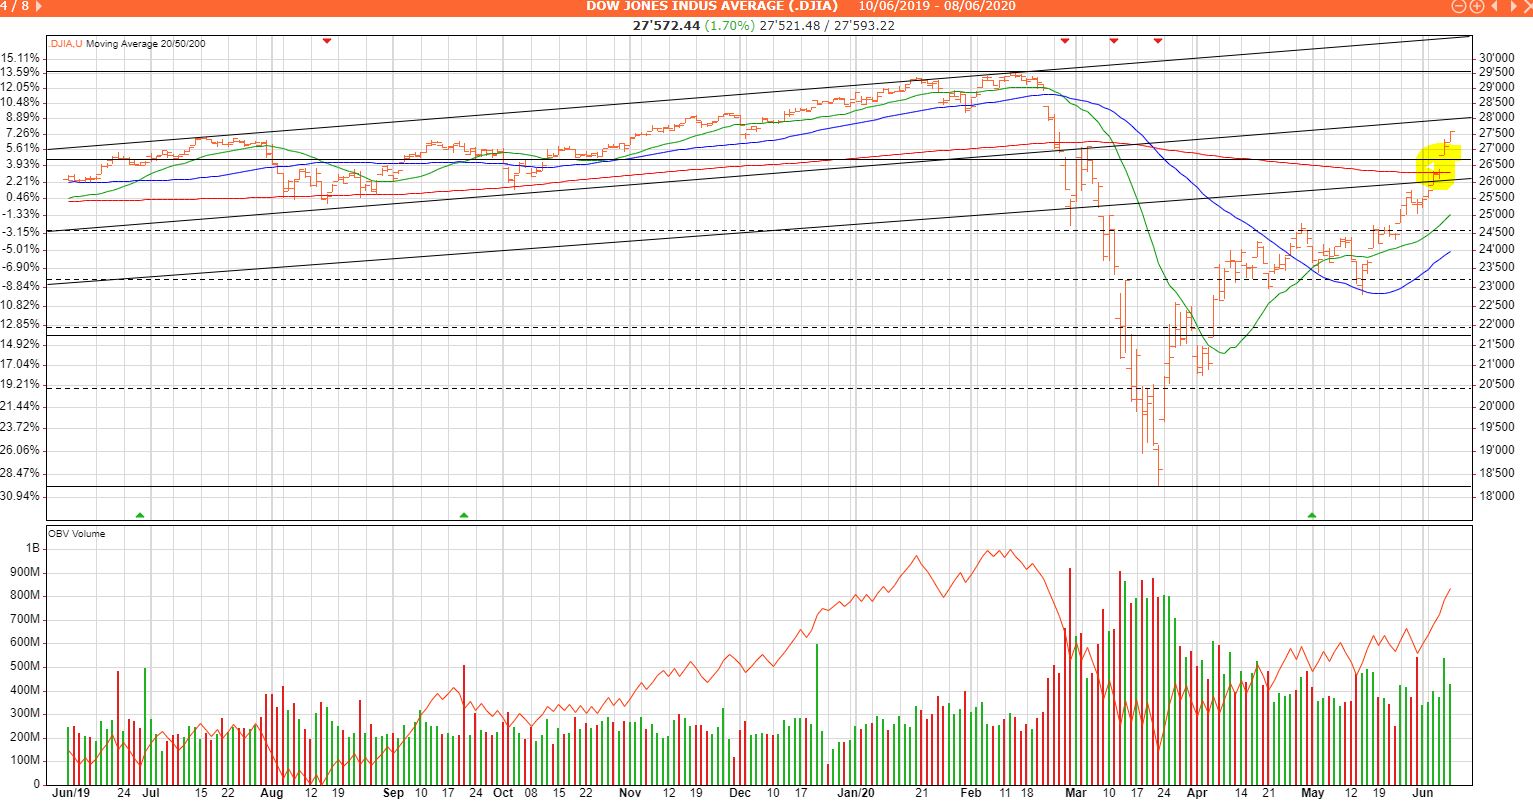
Task: Click DOW JONES INDUS AVERAGE (.DJIA) title
Action: pos(713,6)
